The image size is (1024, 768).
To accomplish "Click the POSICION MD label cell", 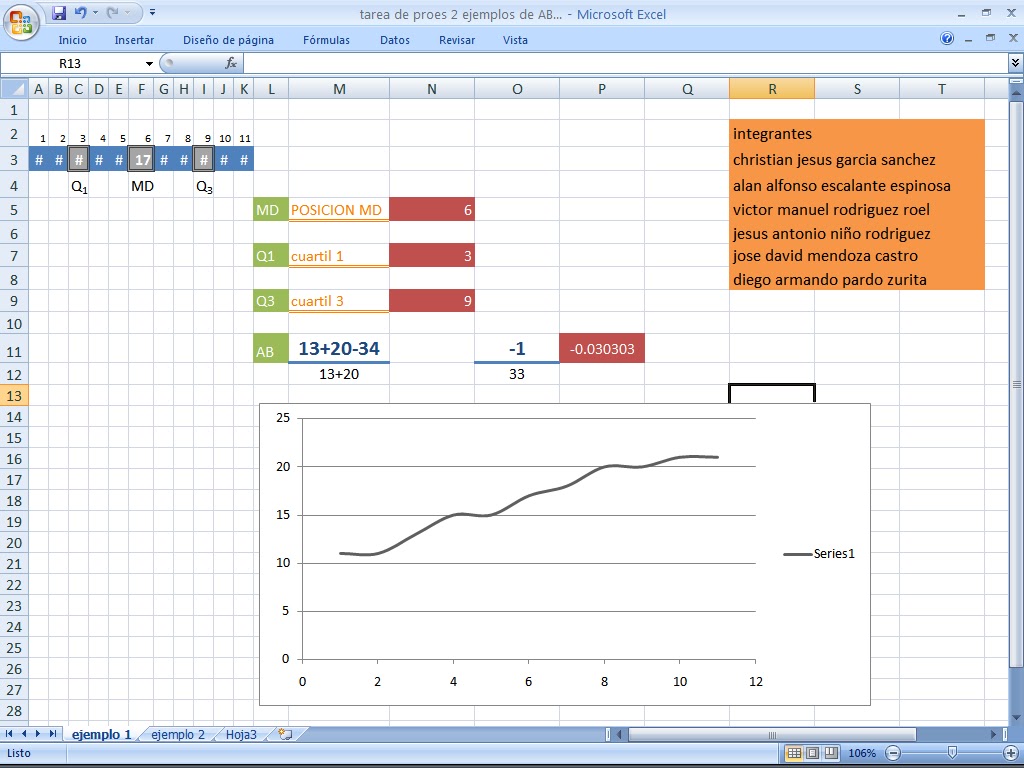I will coord(339,210).
